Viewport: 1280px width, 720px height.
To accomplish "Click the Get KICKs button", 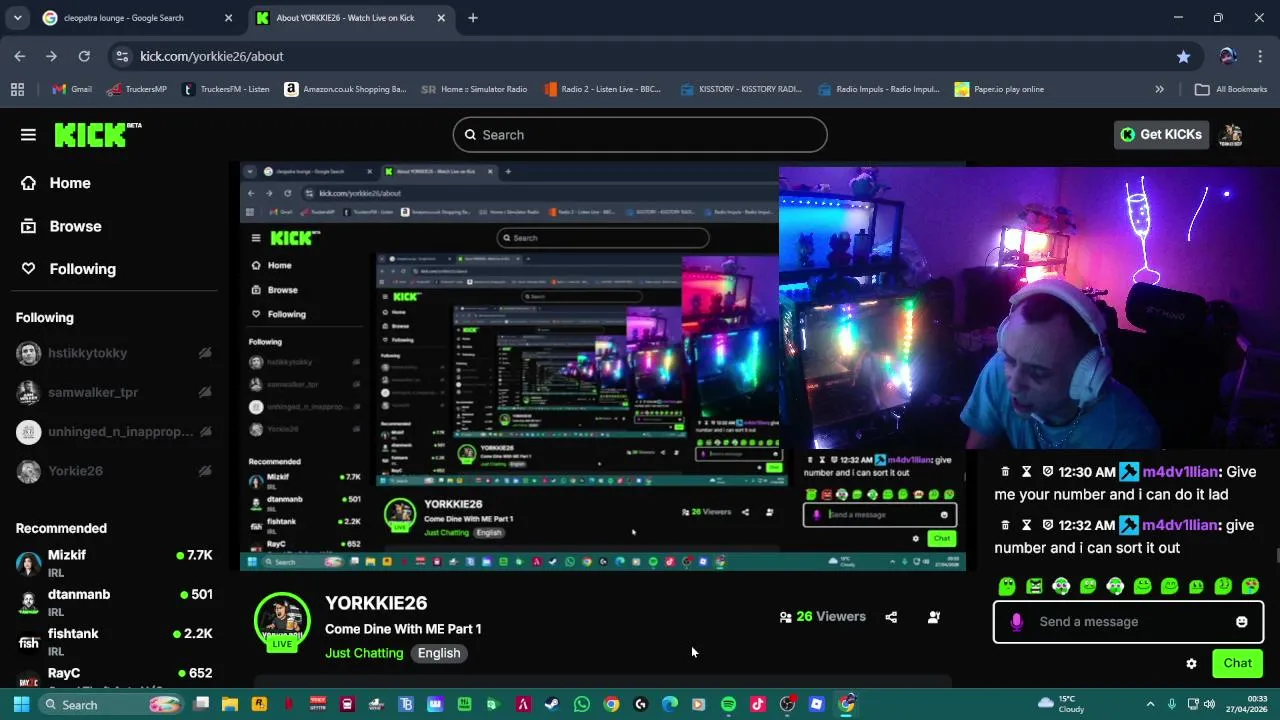I will point(1161,135).
